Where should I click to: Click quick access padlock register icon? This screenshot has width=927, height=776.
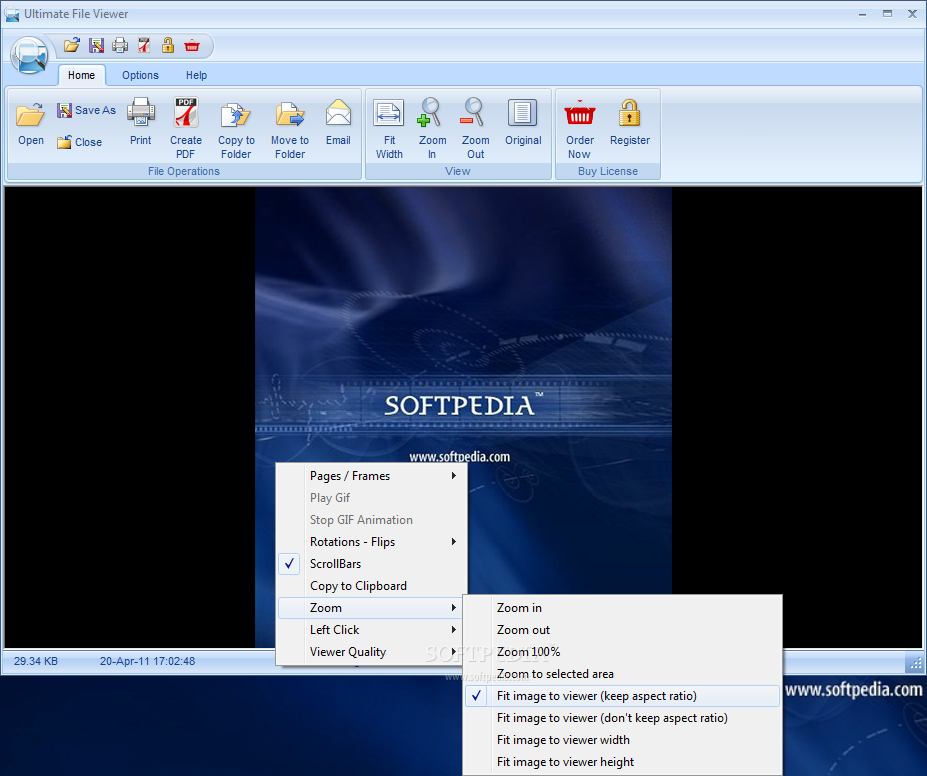[168, 45]
